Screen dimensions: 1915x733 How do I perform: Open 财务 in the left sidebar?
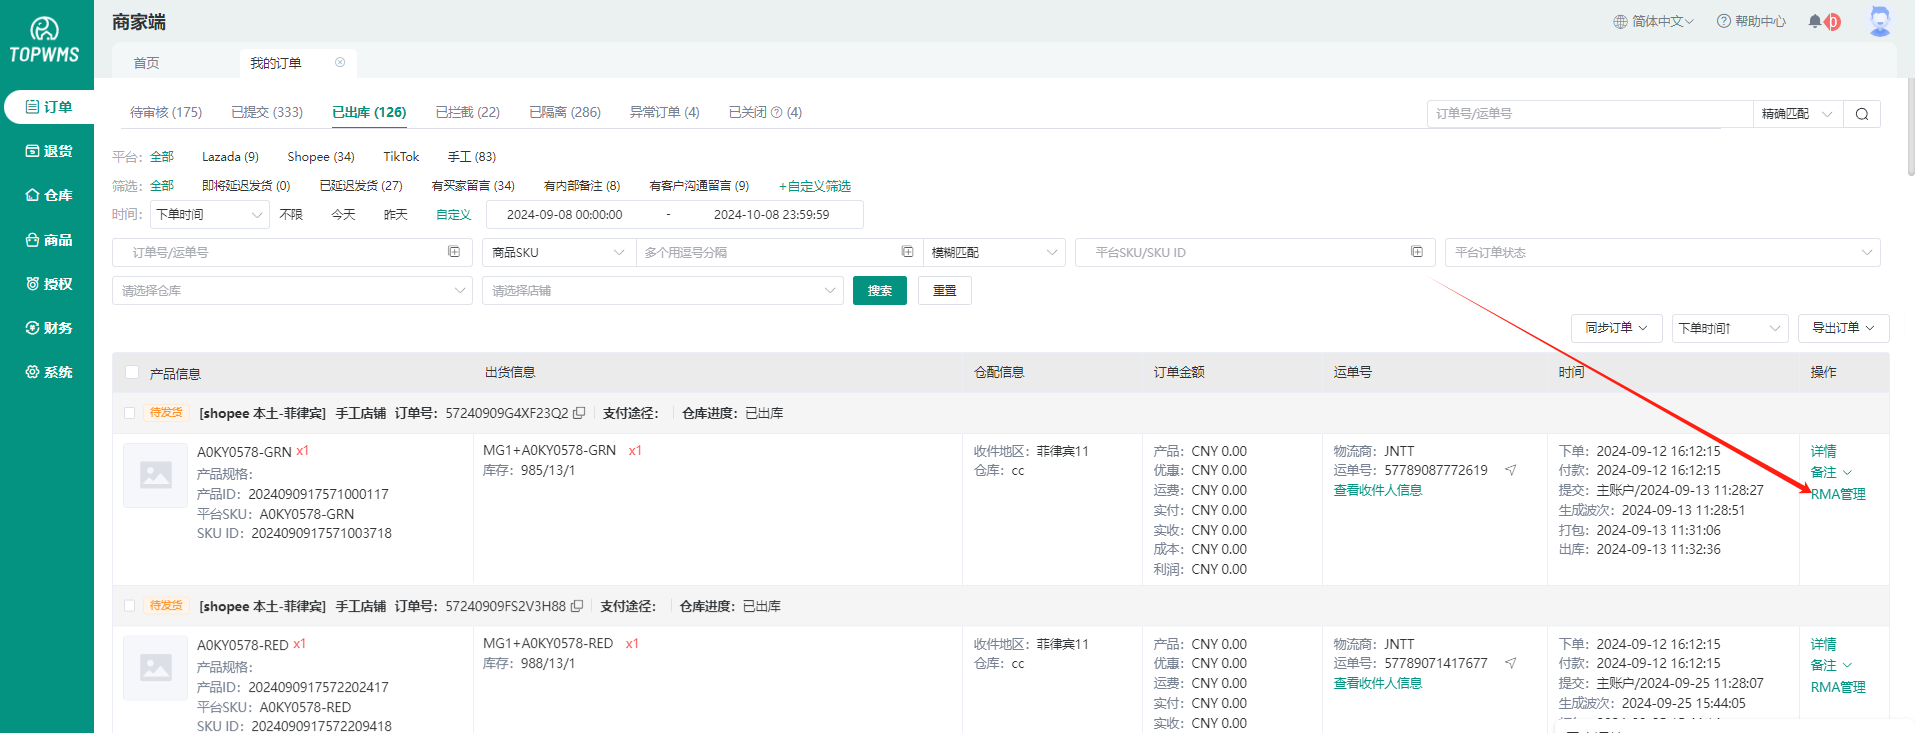click(49, 328)
